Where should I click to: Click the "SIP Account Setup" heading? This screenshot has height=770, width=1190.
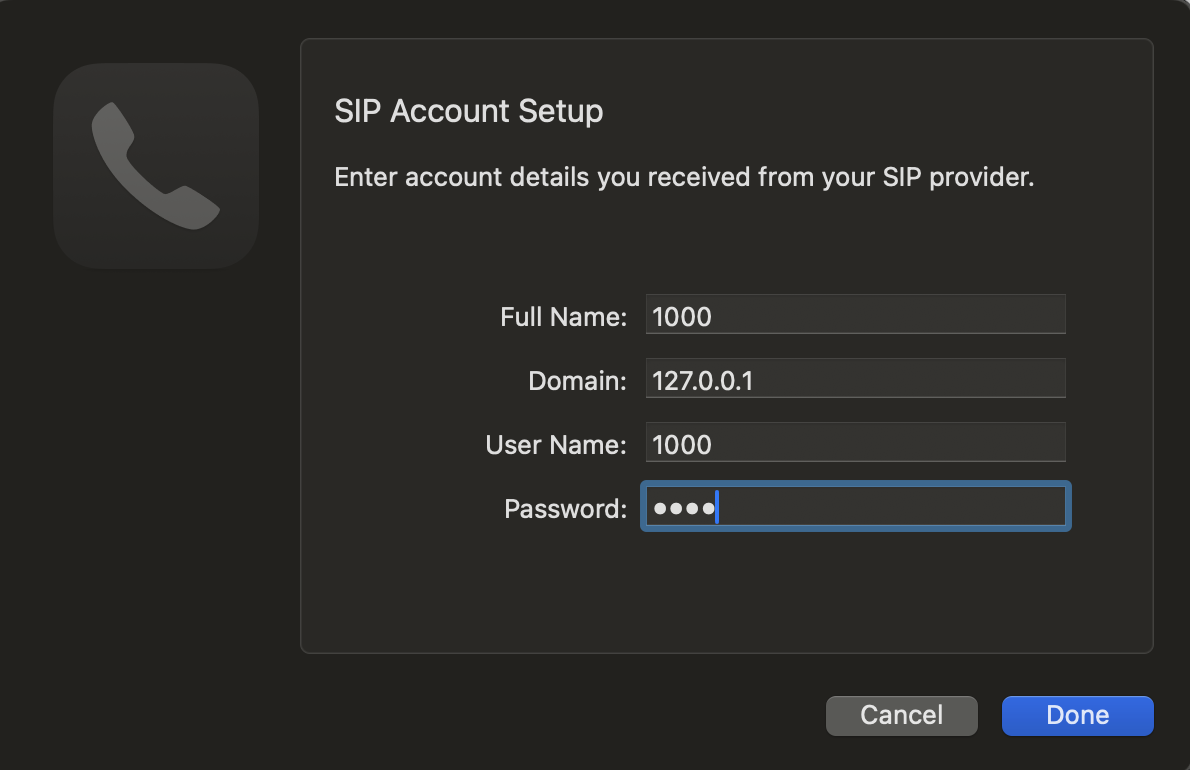point(468,111)
